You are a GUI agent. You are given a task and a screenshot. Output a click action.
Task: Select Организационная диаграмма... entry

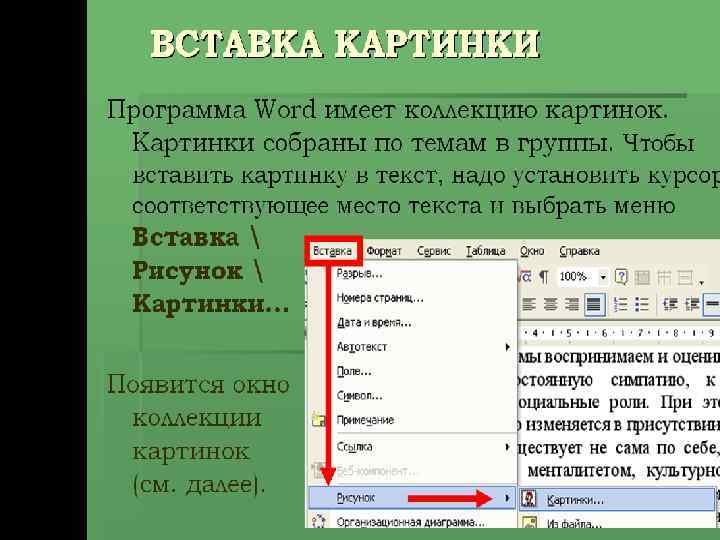tap(412, 522)
